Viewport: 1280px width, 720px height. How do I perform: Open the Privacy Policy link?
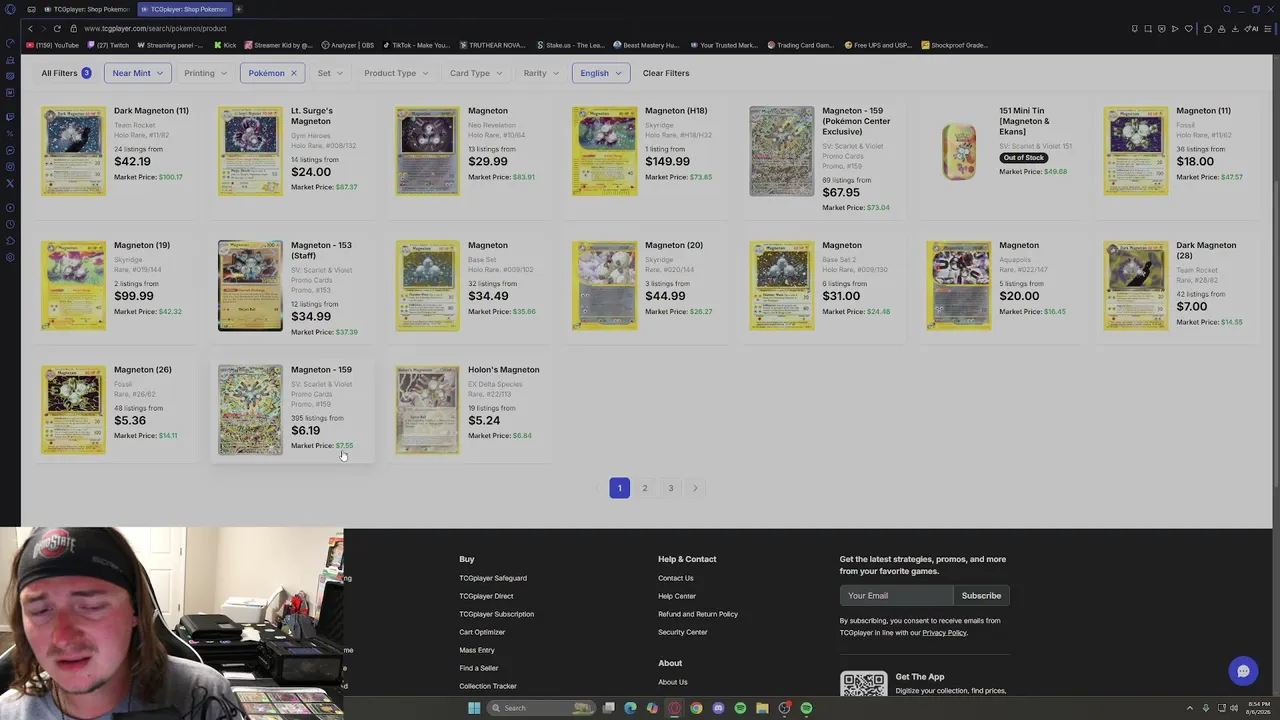click(944, 633)
